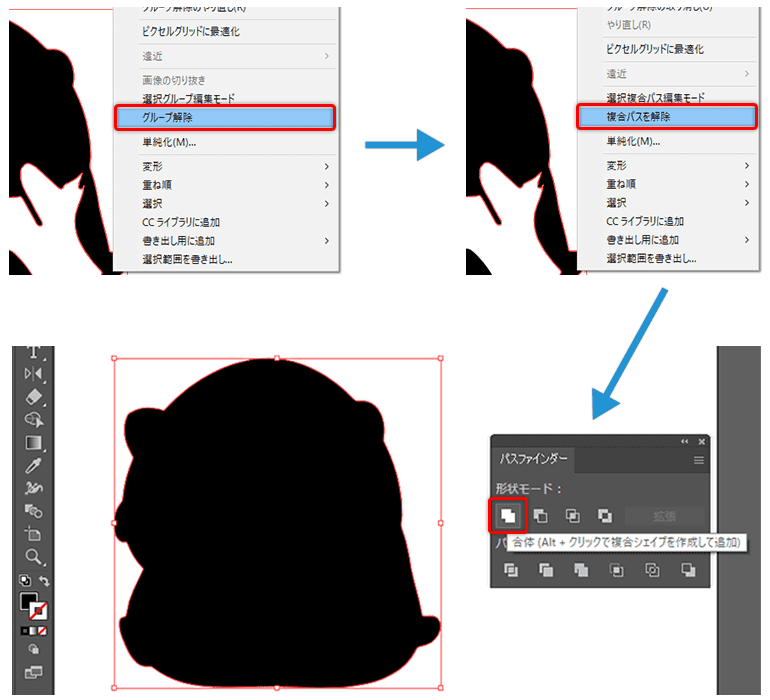
Task: Switch fill mode to Gradient button
Action: pos(33,631)
